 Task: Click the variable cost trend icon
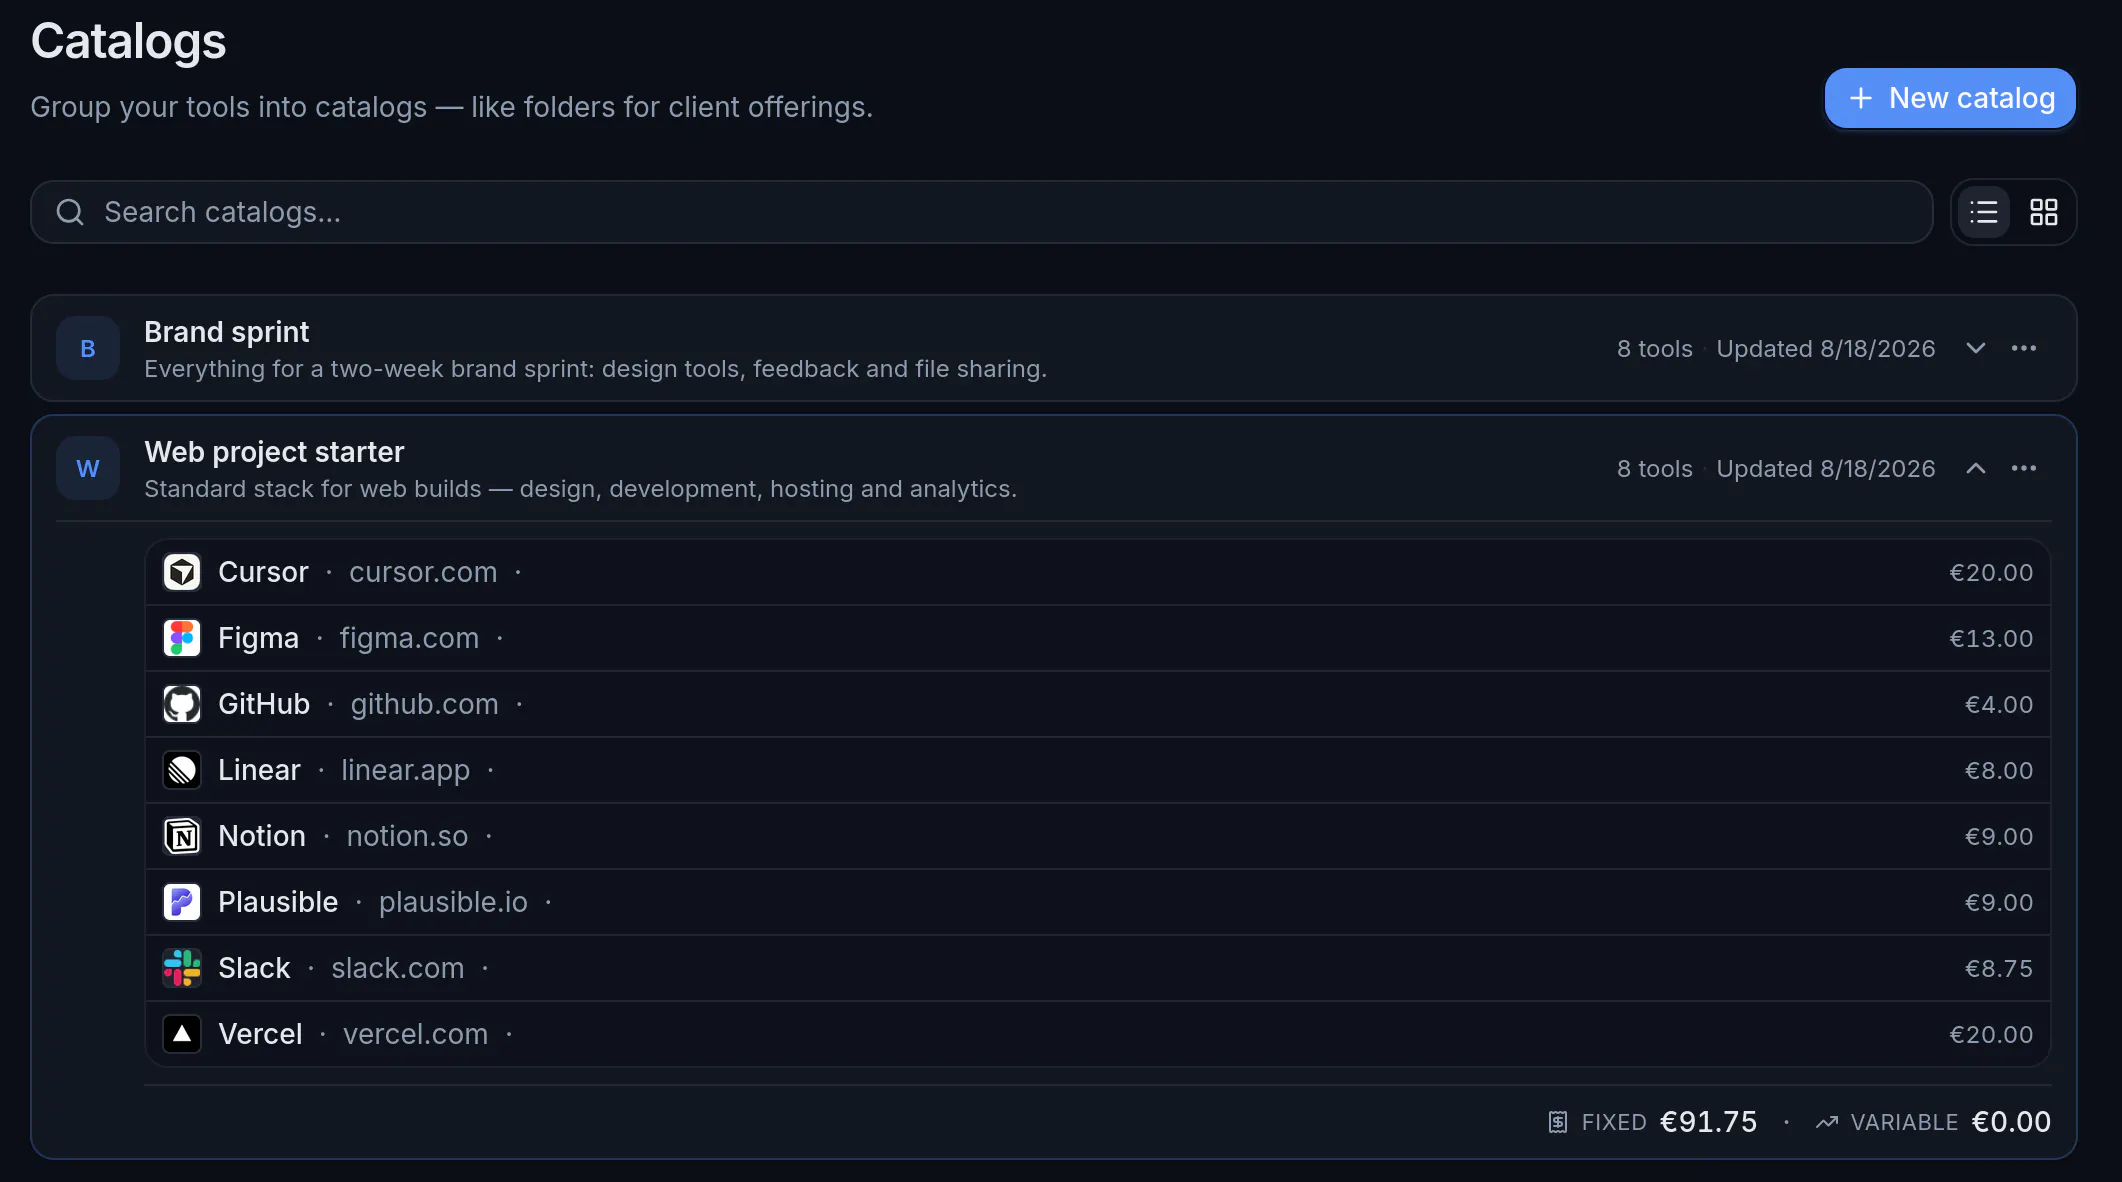(x=1827, y=1122)
